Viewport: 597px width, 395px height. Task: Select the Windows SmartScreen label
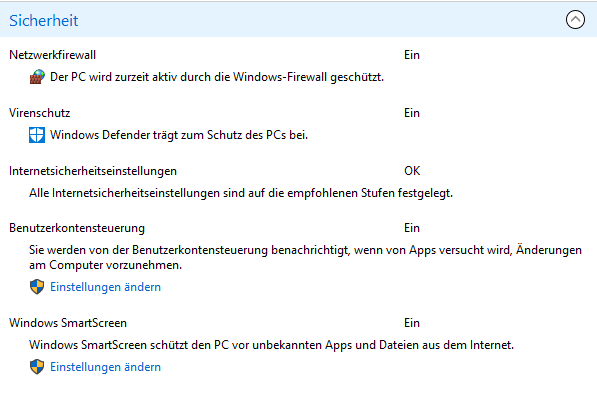pos(68,323)
